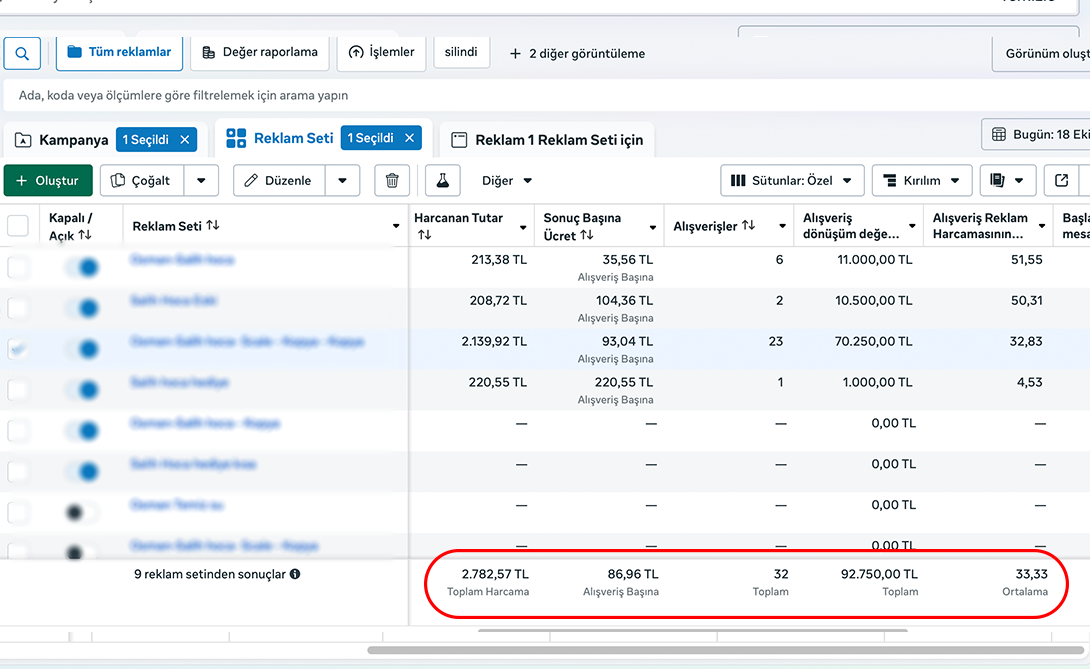Clear Kampanya selection with X icon
Viewport: 1090px width, 669px height.
(184, 140)
